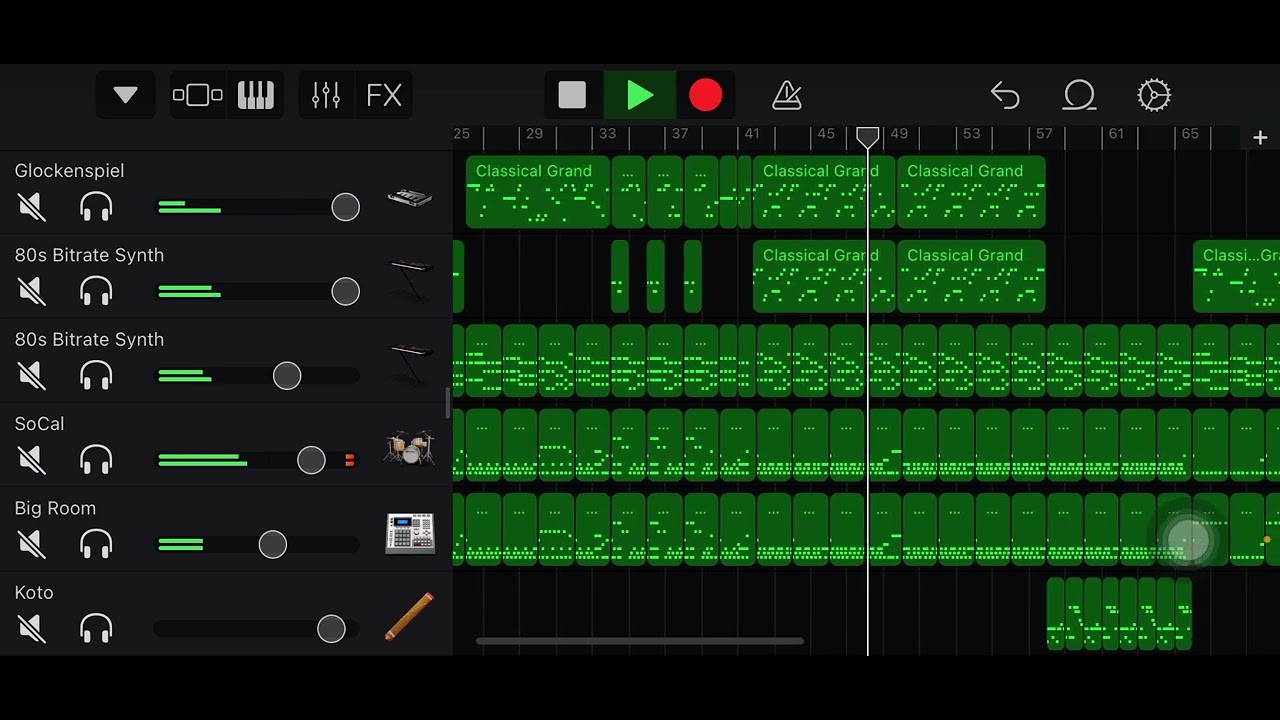Solo the Glockenspiel track
The image size is (1280, 720).
(96, 207)
